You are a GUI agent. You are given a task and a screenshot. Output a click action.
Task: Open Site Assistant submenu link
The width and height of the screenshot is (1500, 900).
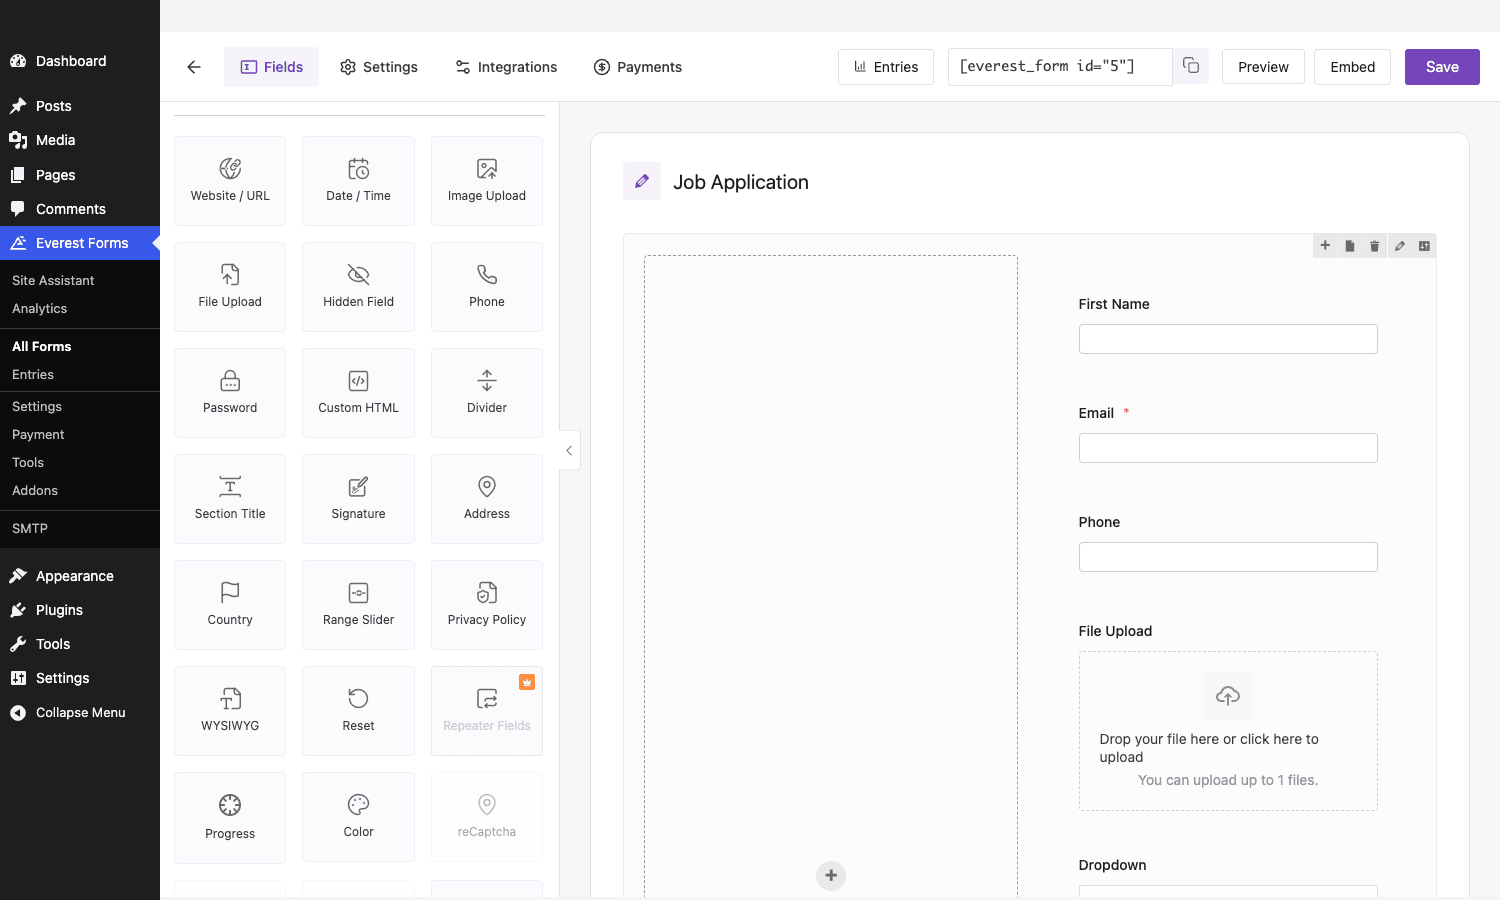click(53, 281)
